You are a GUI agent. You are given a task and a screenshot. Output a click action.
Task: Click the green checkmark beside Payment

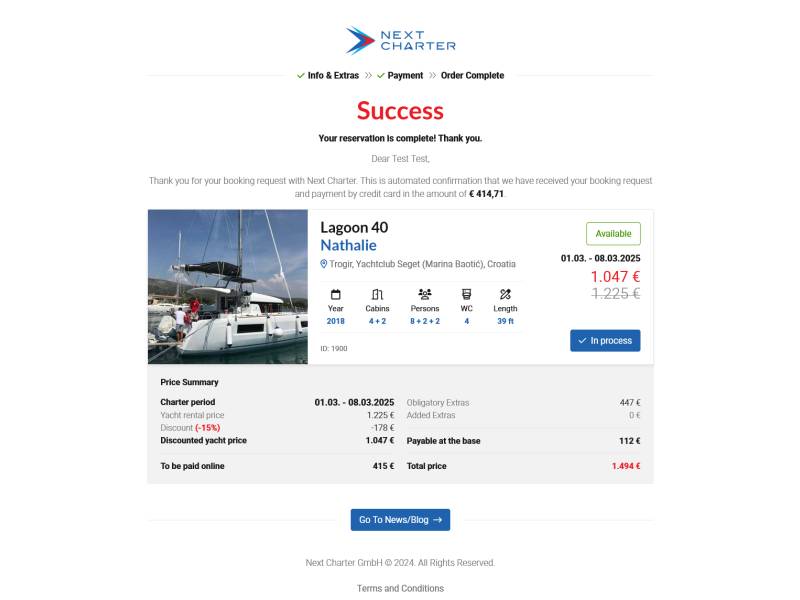coord(381,76)
